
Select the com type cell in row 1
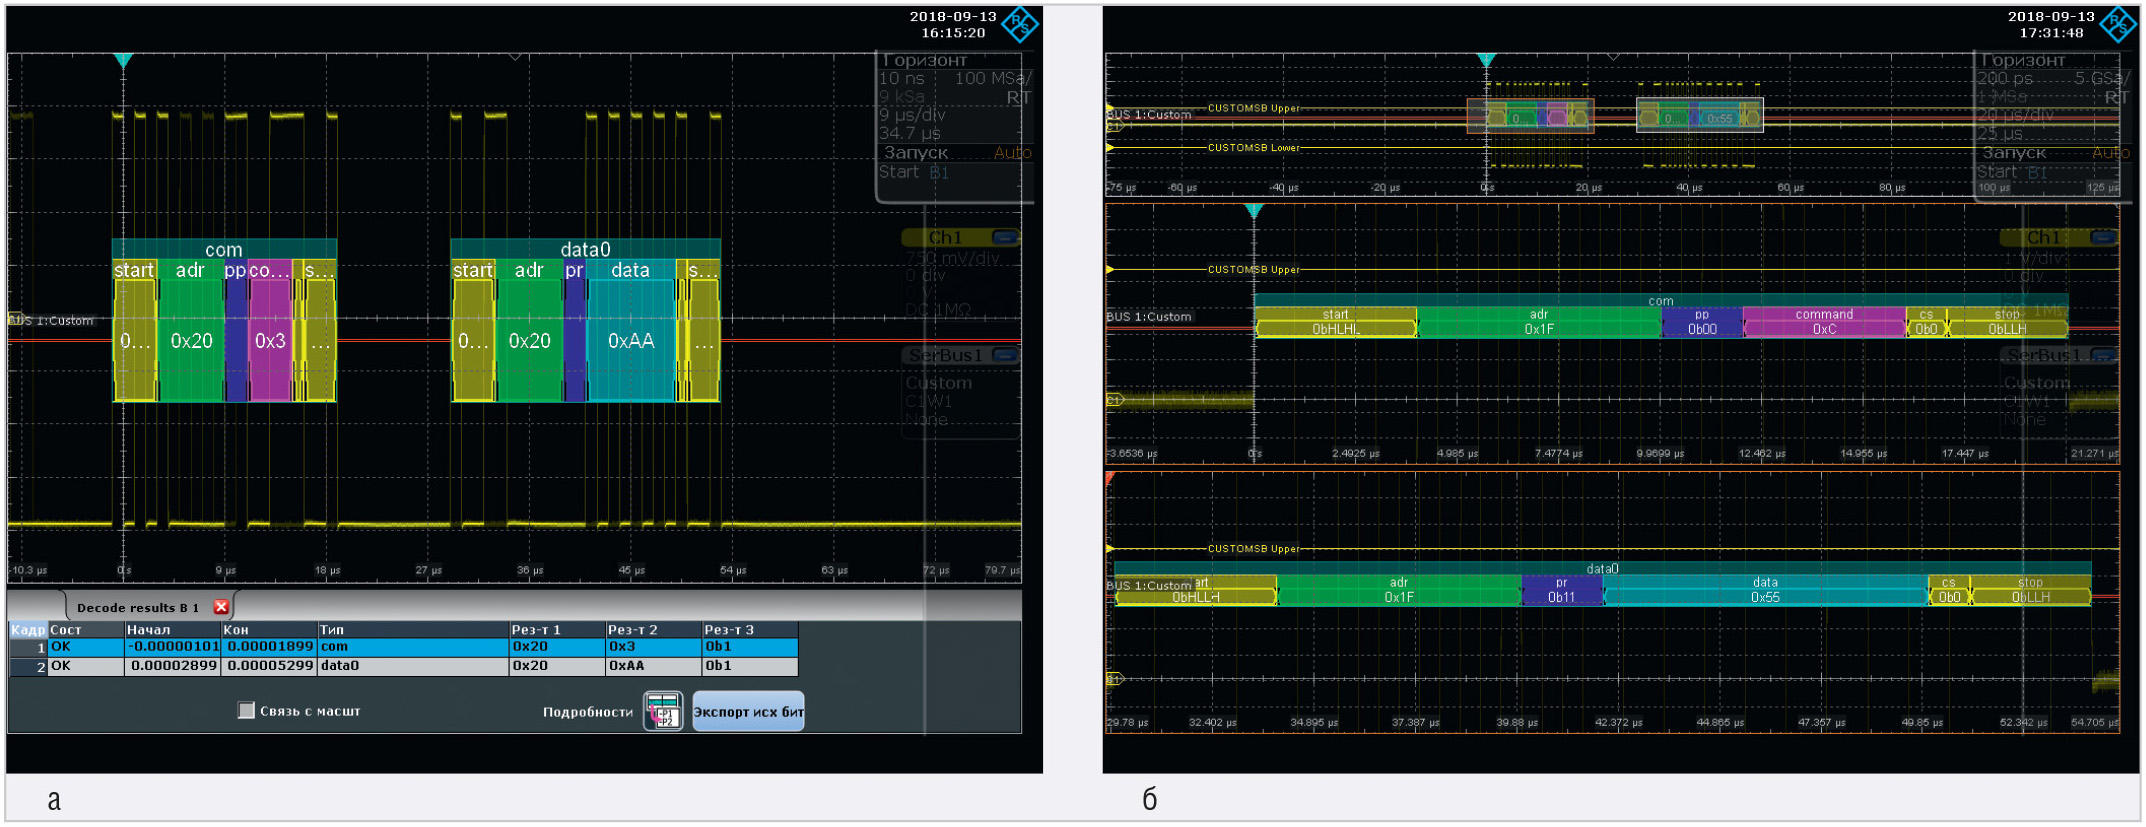click(412, 647)
